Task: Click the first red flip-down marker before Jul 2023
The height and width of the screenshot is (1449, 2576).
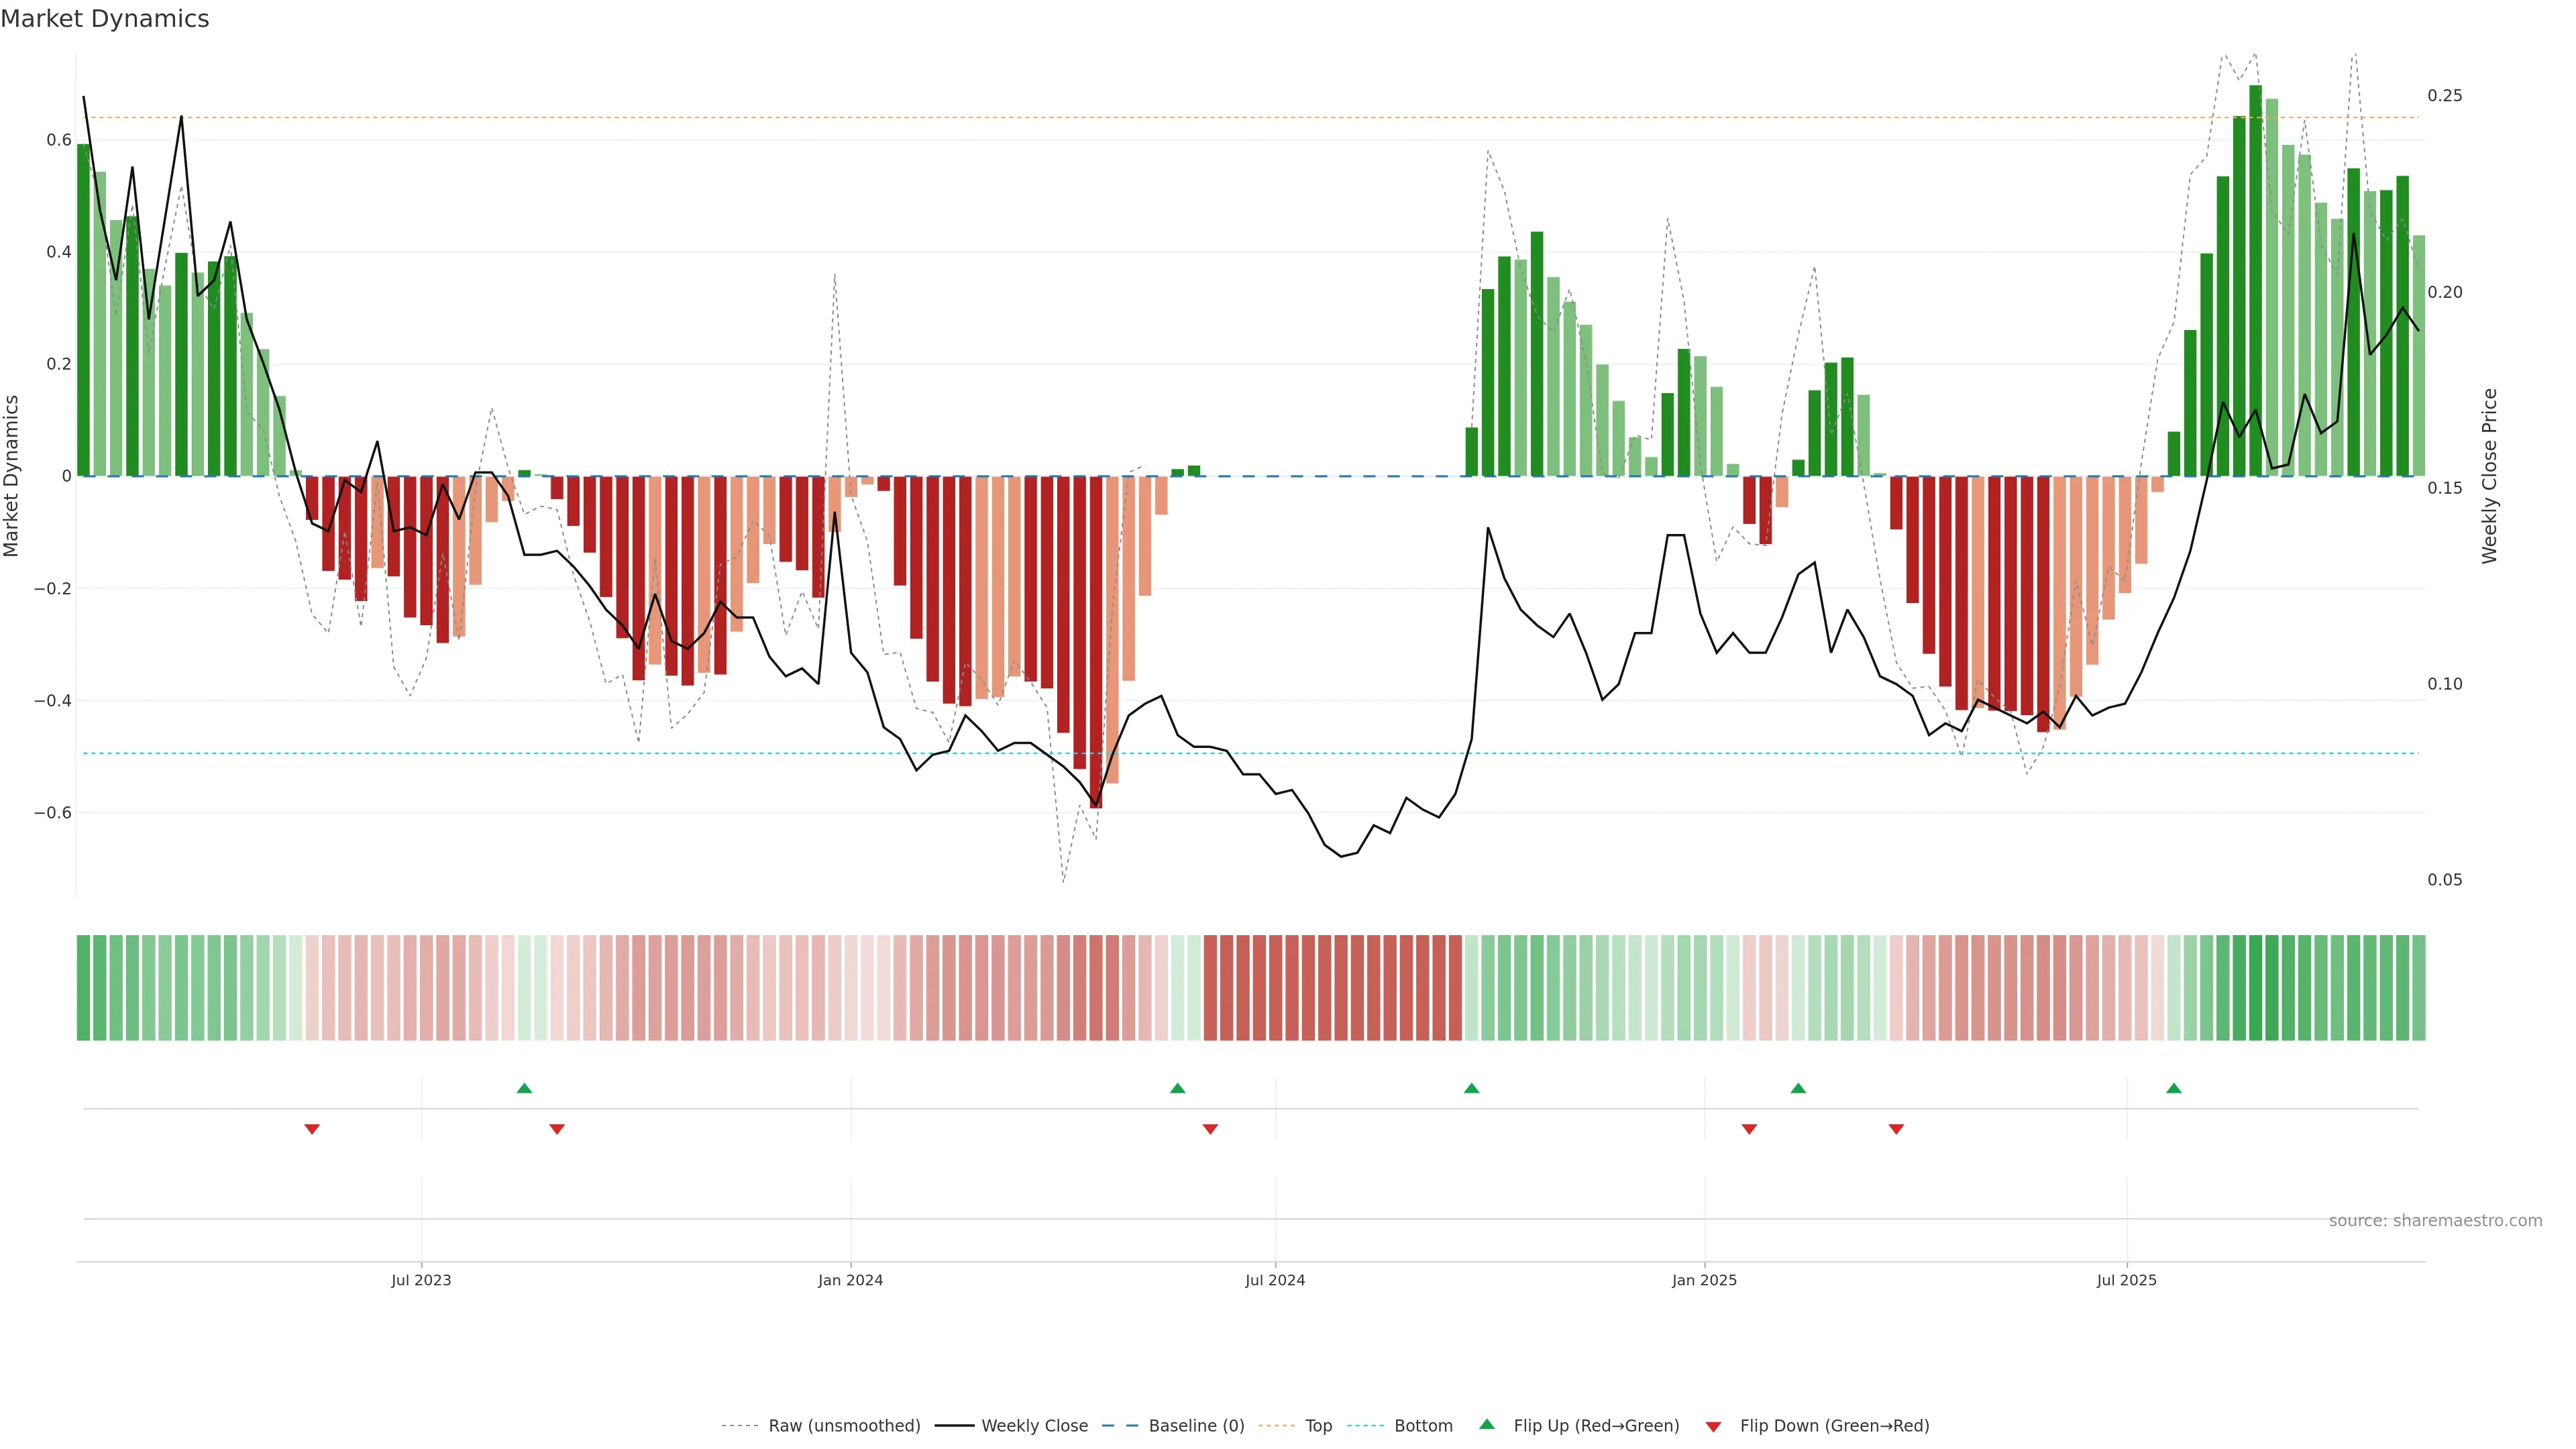Action: click(x=312, y=1129)
